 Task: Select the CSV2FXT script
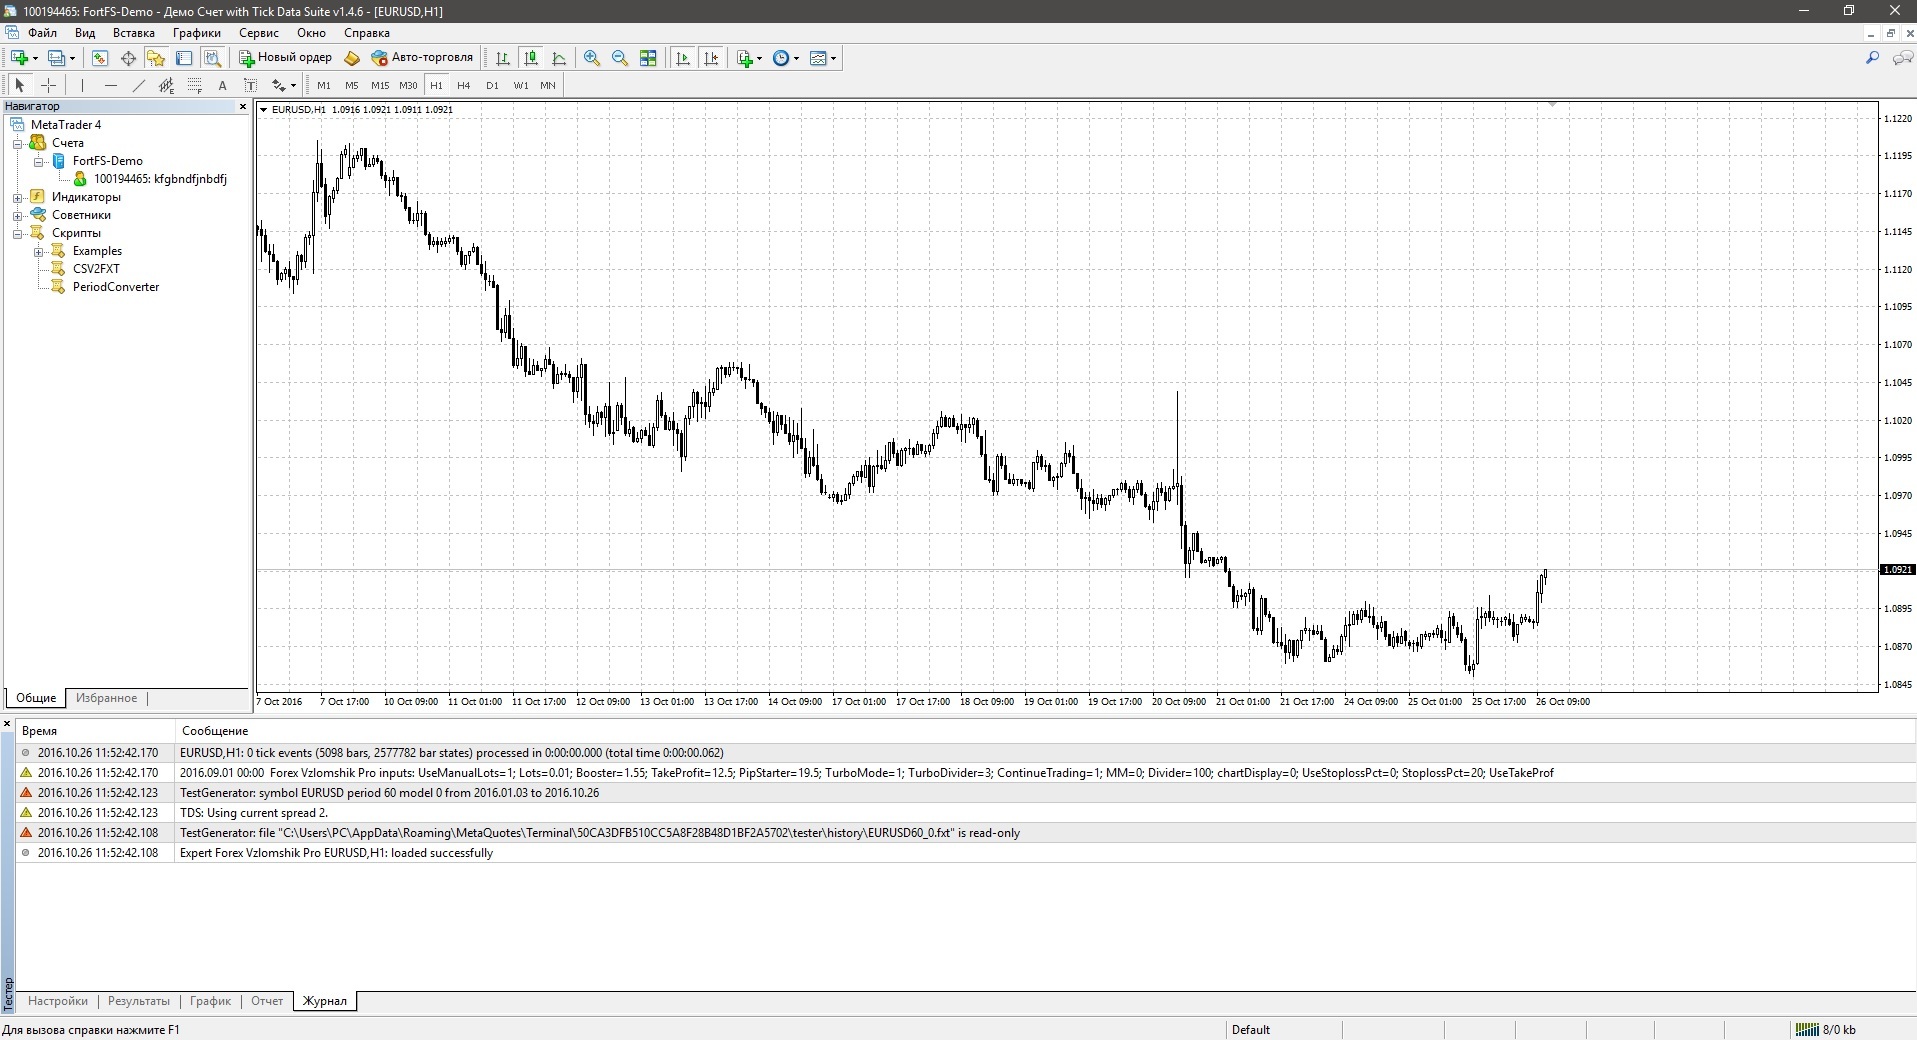pyautogui.click(x=96, y=269)
